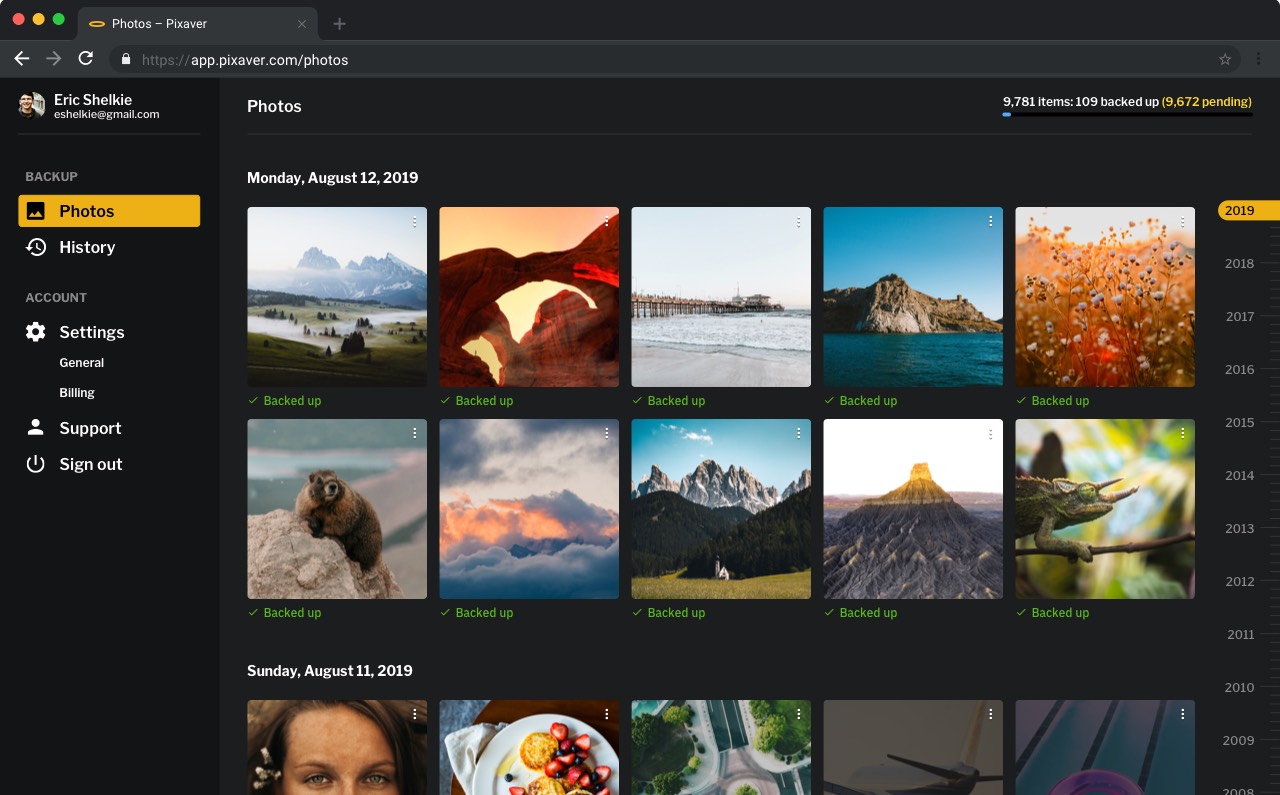Viewport: 1280px width, 795px height.
Task: Open the misty mountain meadow photo
Action: tap(337, 297)
